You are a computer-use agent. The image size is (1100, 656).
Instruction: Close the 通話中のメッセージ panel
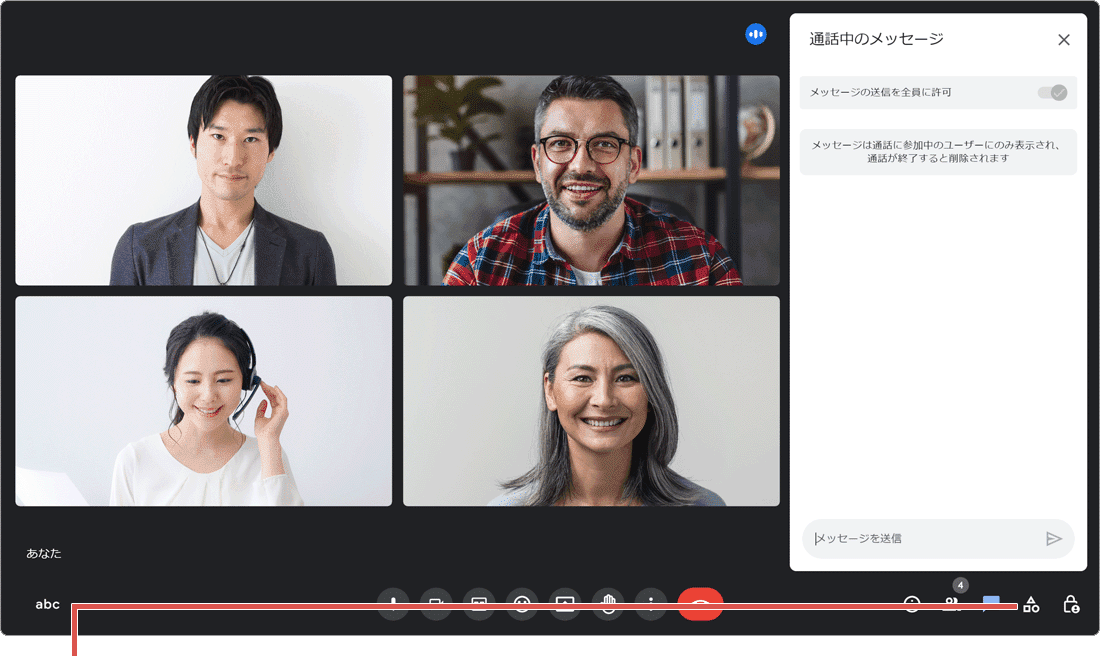click(x=1063, y=40)
